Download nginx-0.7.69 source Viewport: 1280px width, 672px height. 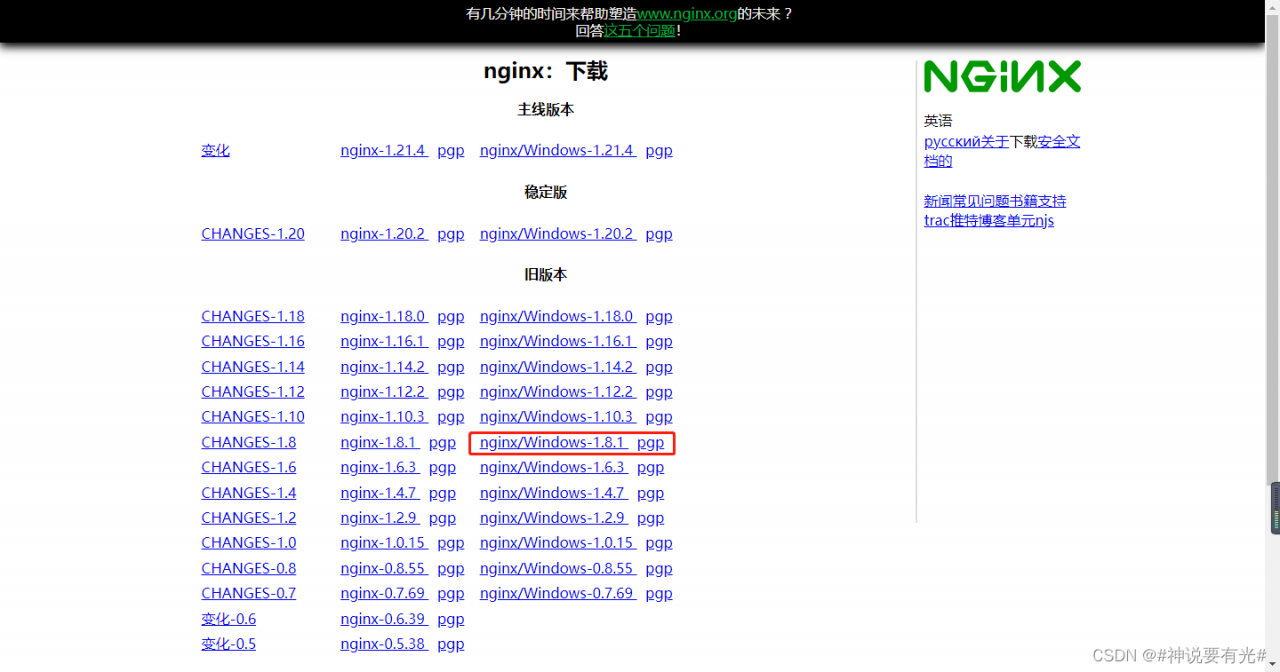(384, 593)
